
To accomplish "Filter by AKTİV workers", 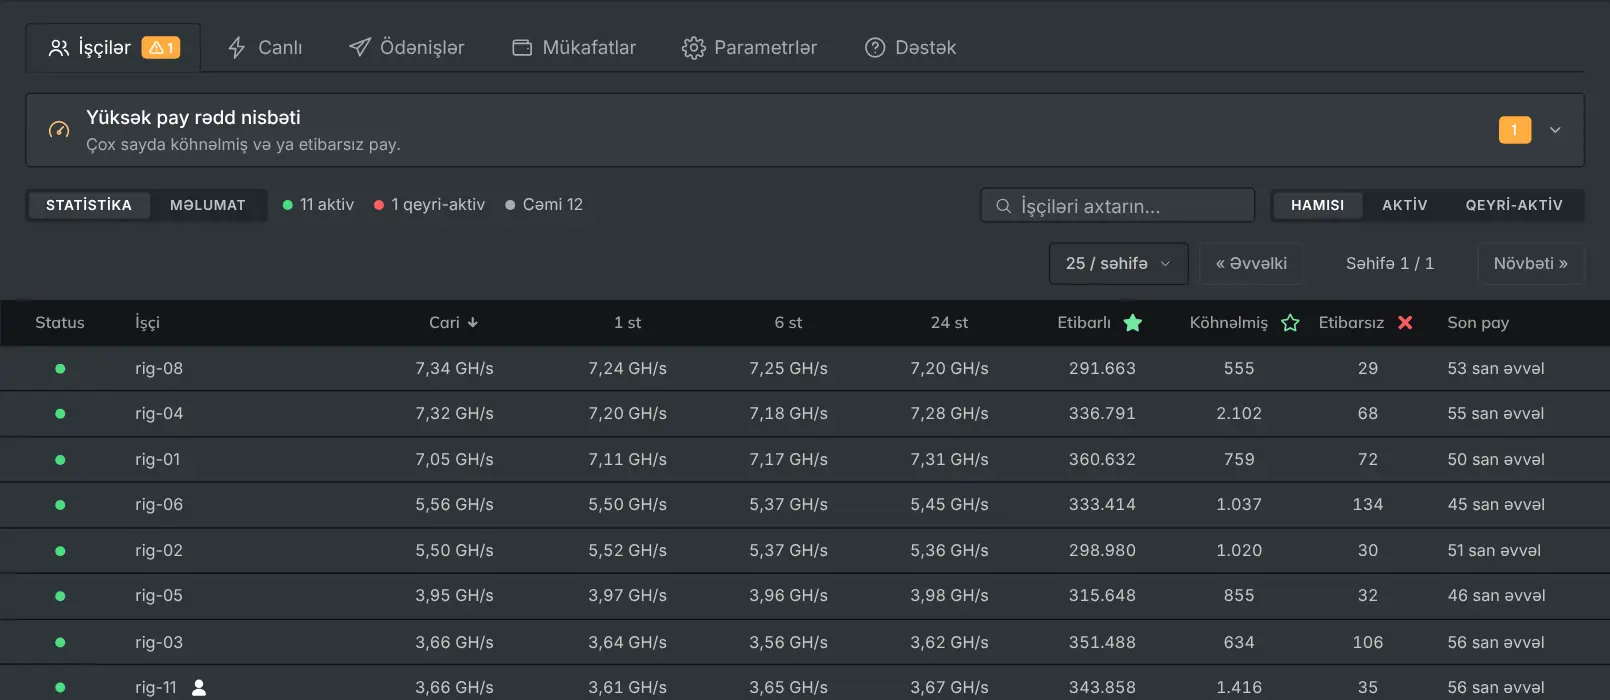I will (1404, 205).
